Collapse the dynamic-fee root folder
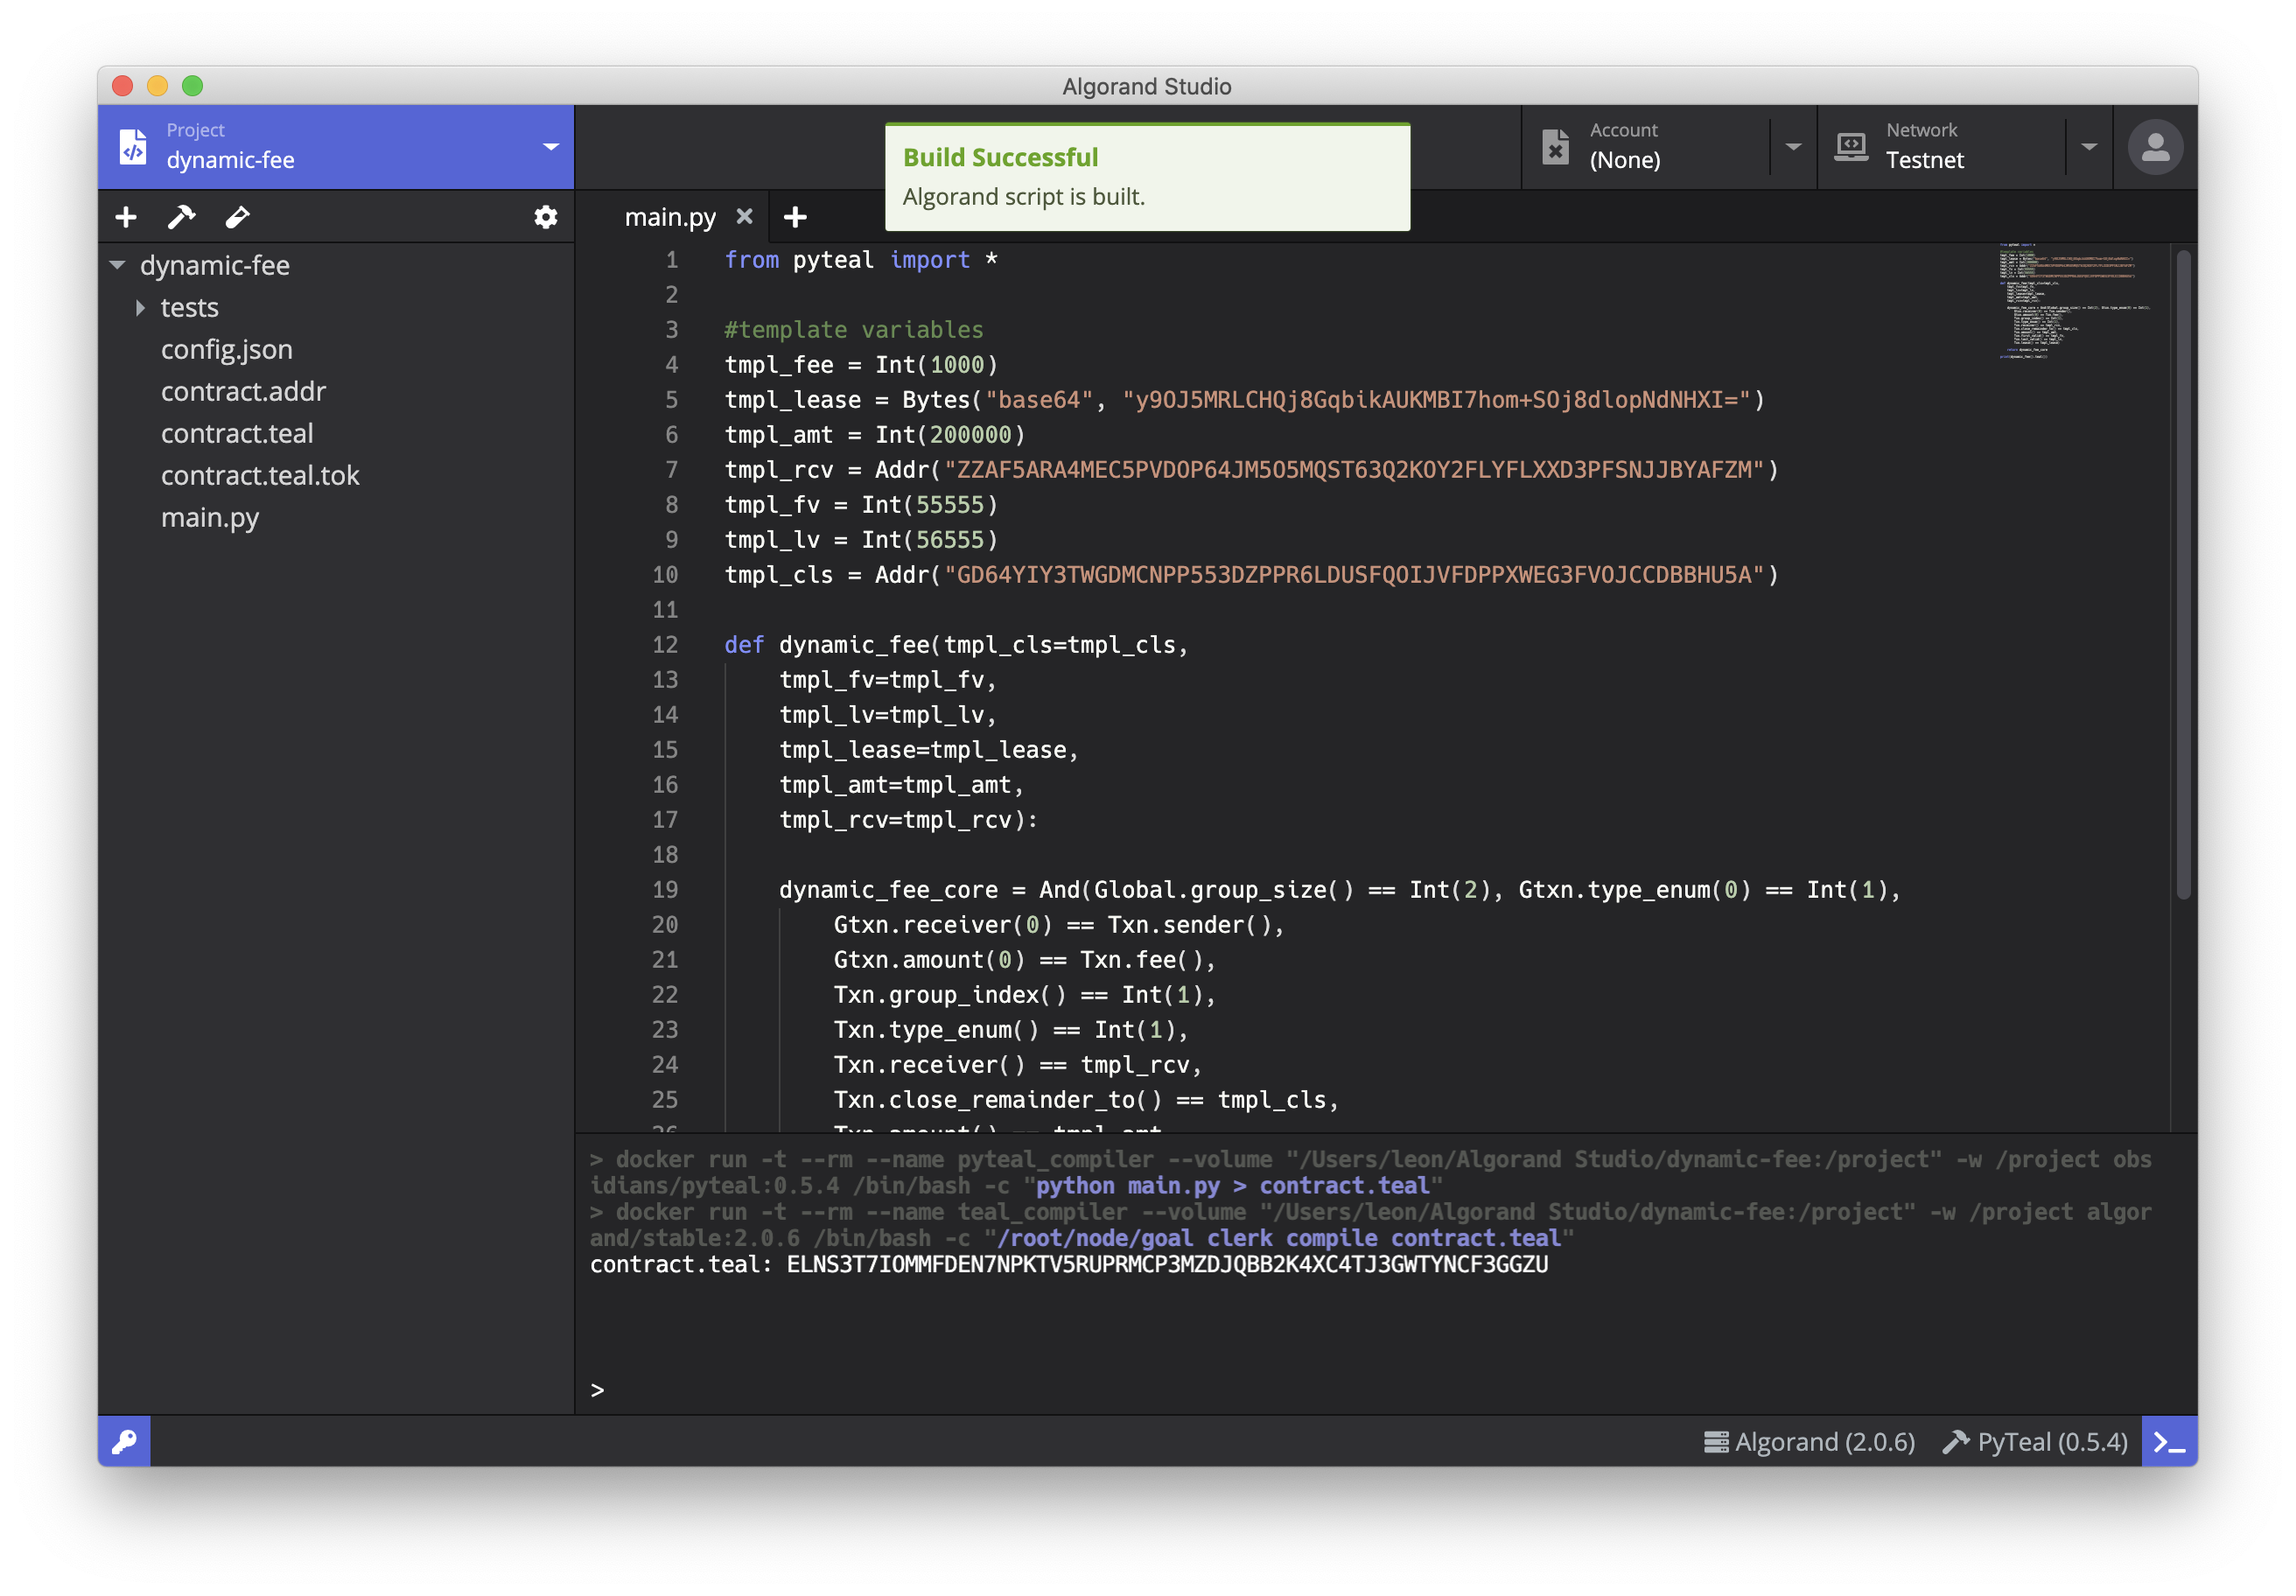 (118, 266)
